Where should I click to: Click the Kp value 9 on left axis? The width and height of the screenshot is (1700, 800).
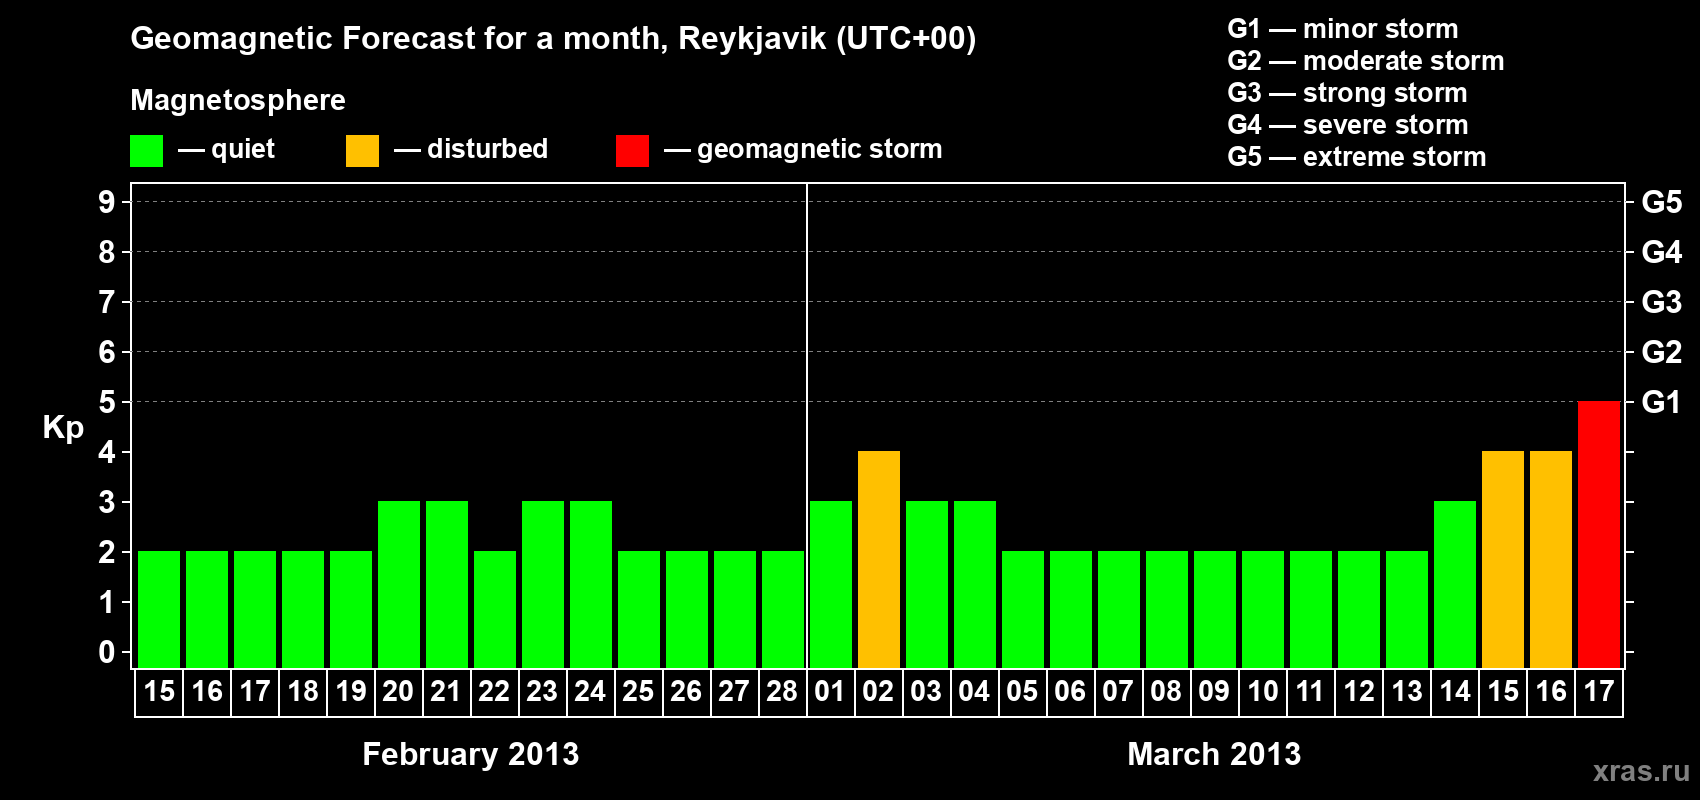[x=106, y=202]
